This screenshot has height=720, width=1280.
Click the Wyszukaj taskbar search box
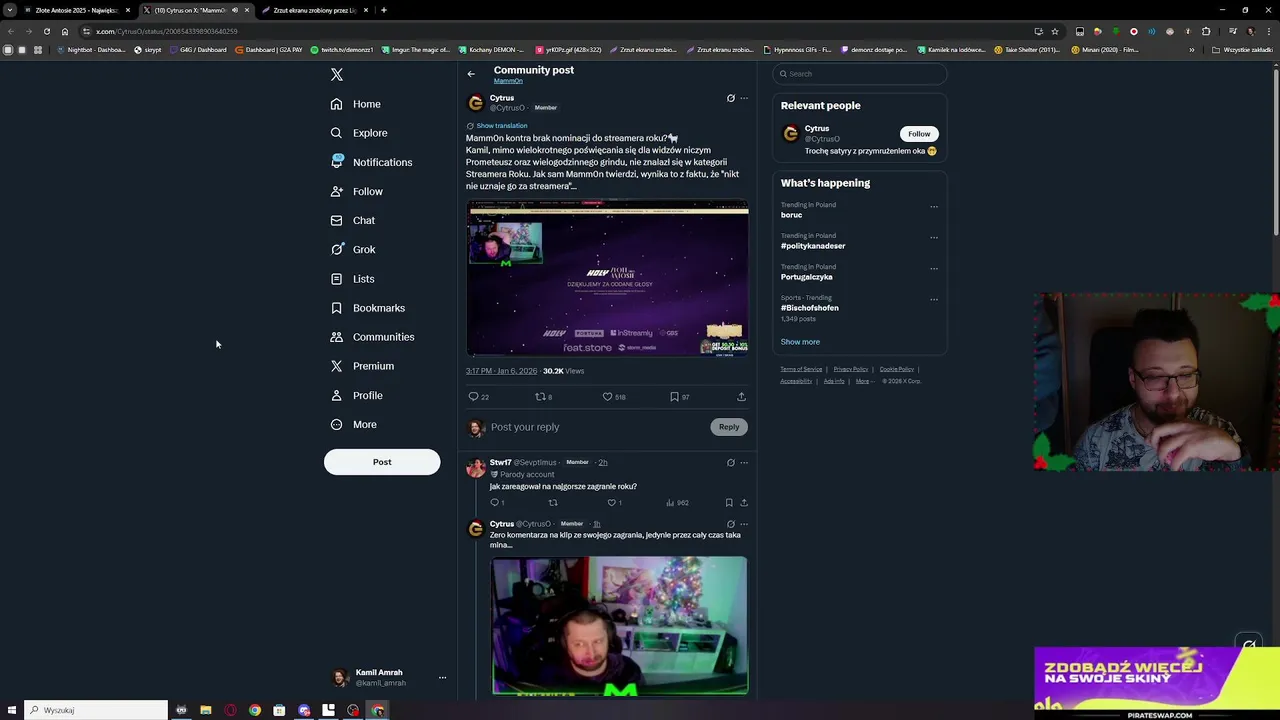coord(96,710)
